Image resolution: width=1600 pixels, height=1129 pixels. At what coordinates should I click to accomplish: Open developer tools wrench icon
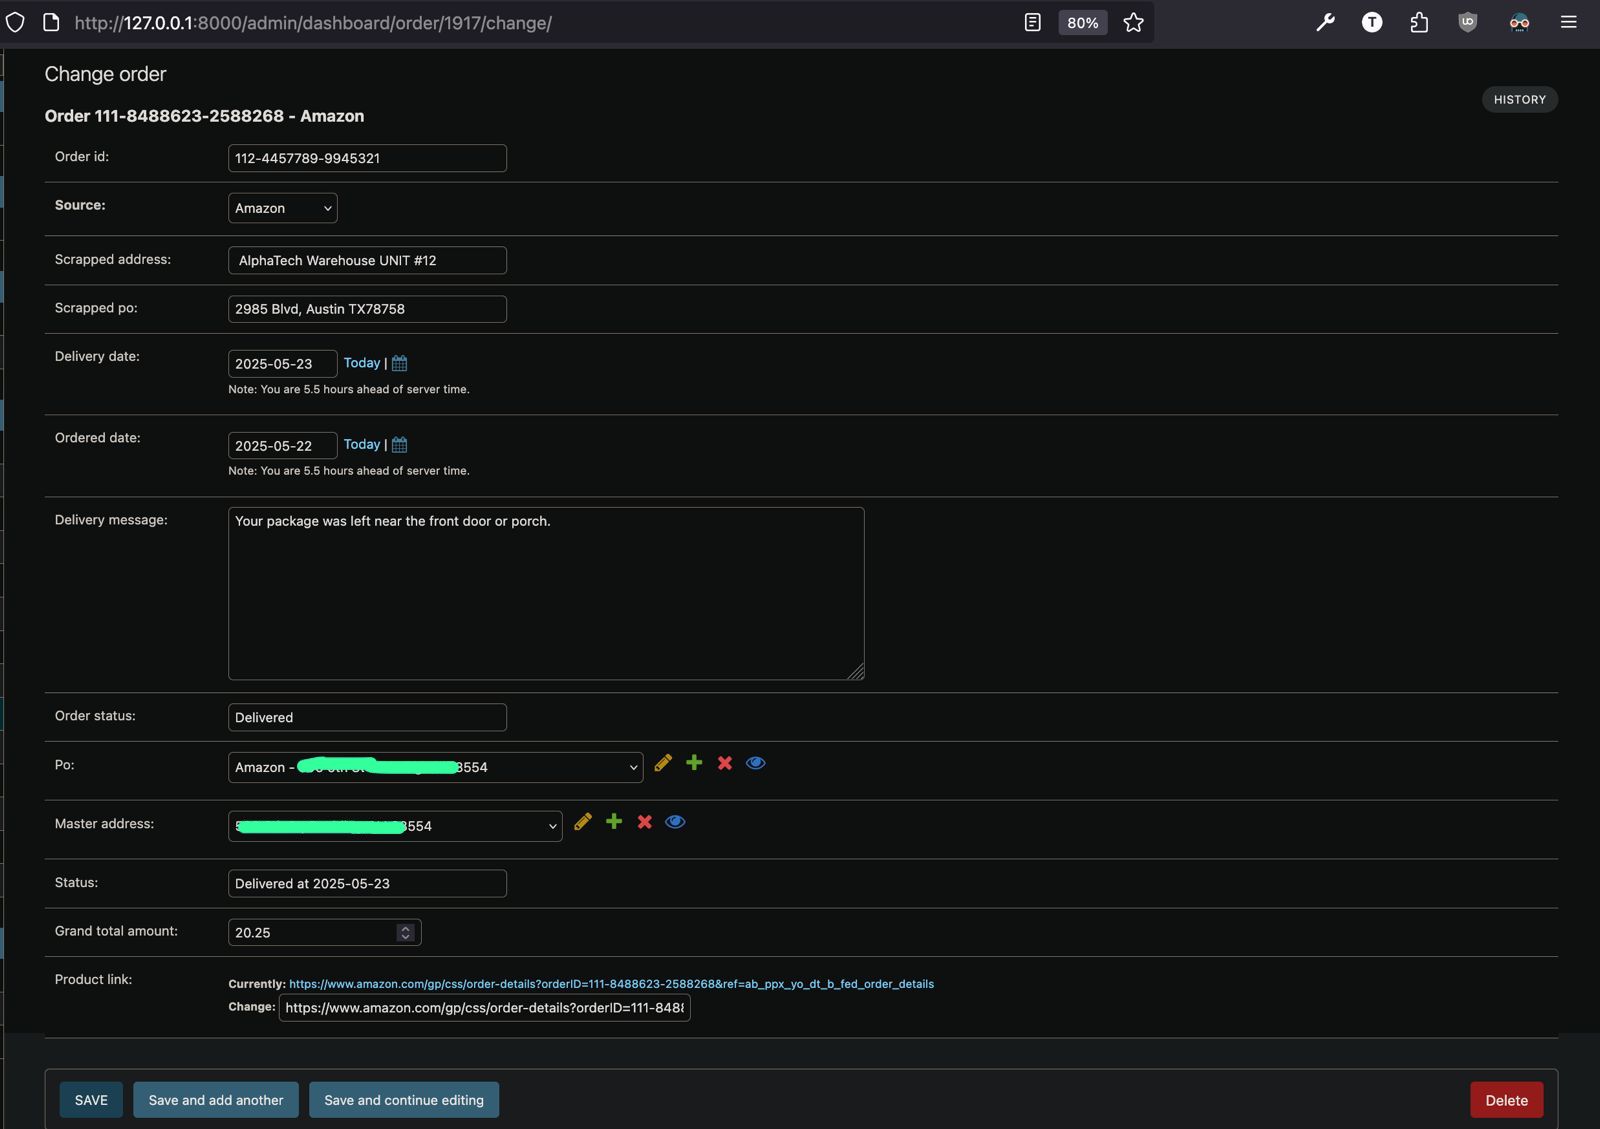[1325, 22]
